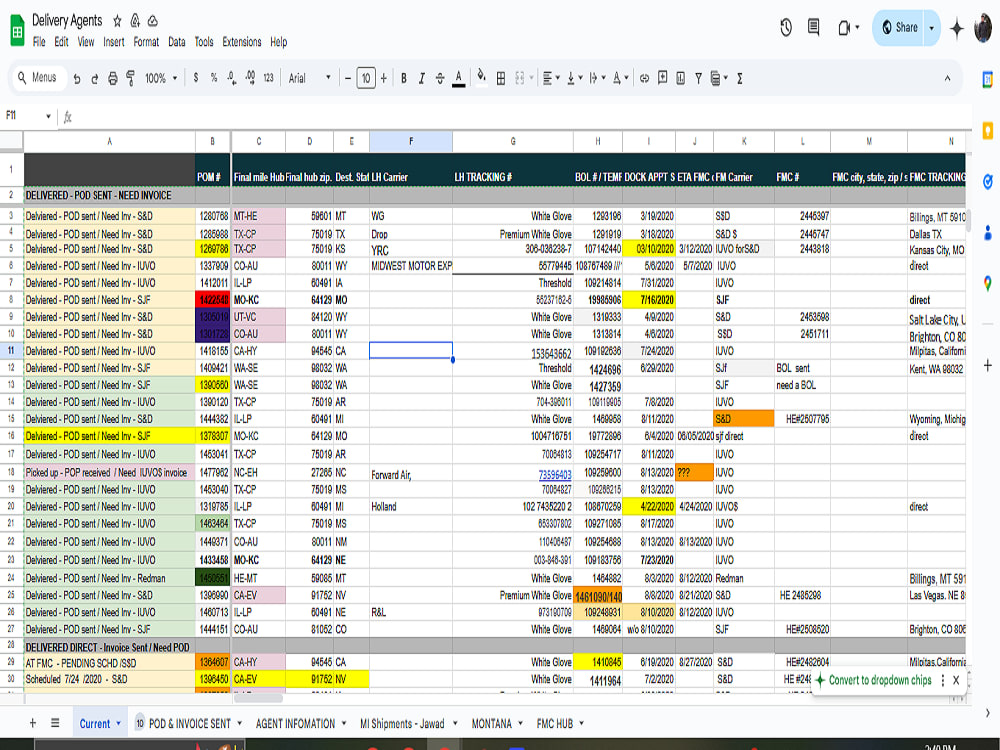
Task: Open text wrapping dropdown
Action: pyautogui.click(x=598, y=78)
